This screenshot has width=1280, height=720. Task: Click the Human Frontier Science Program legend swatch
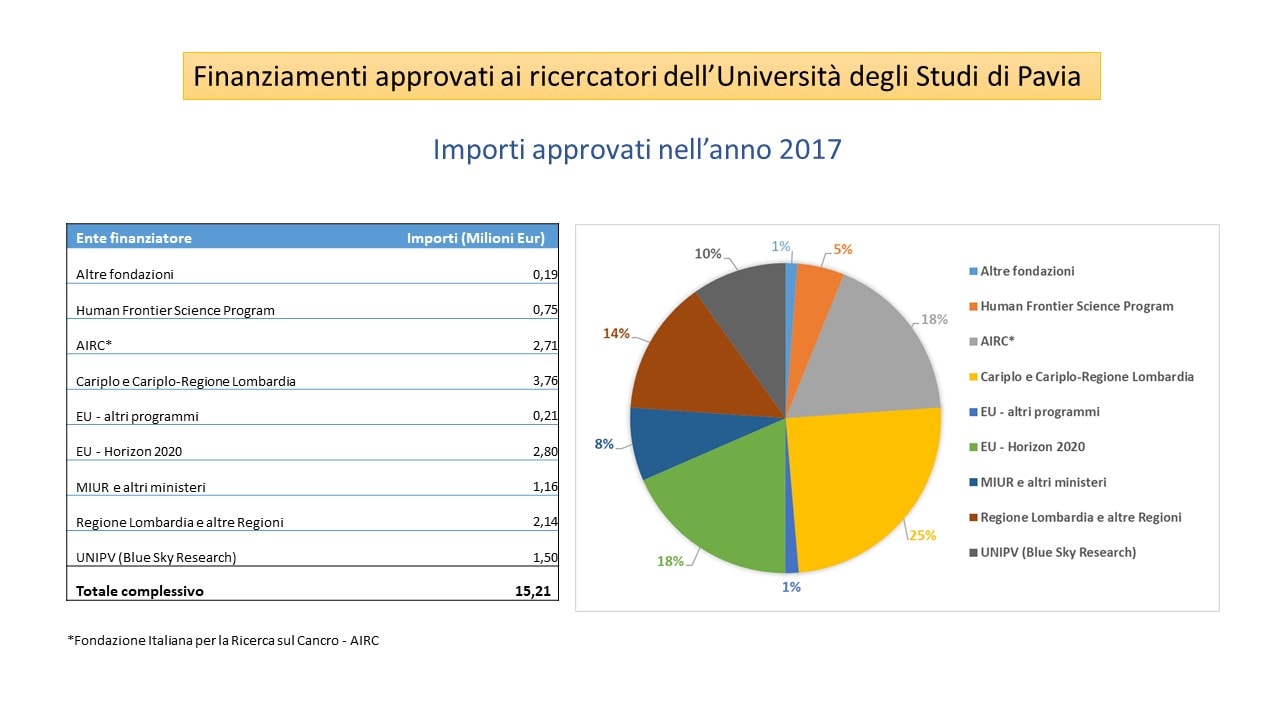974,307
